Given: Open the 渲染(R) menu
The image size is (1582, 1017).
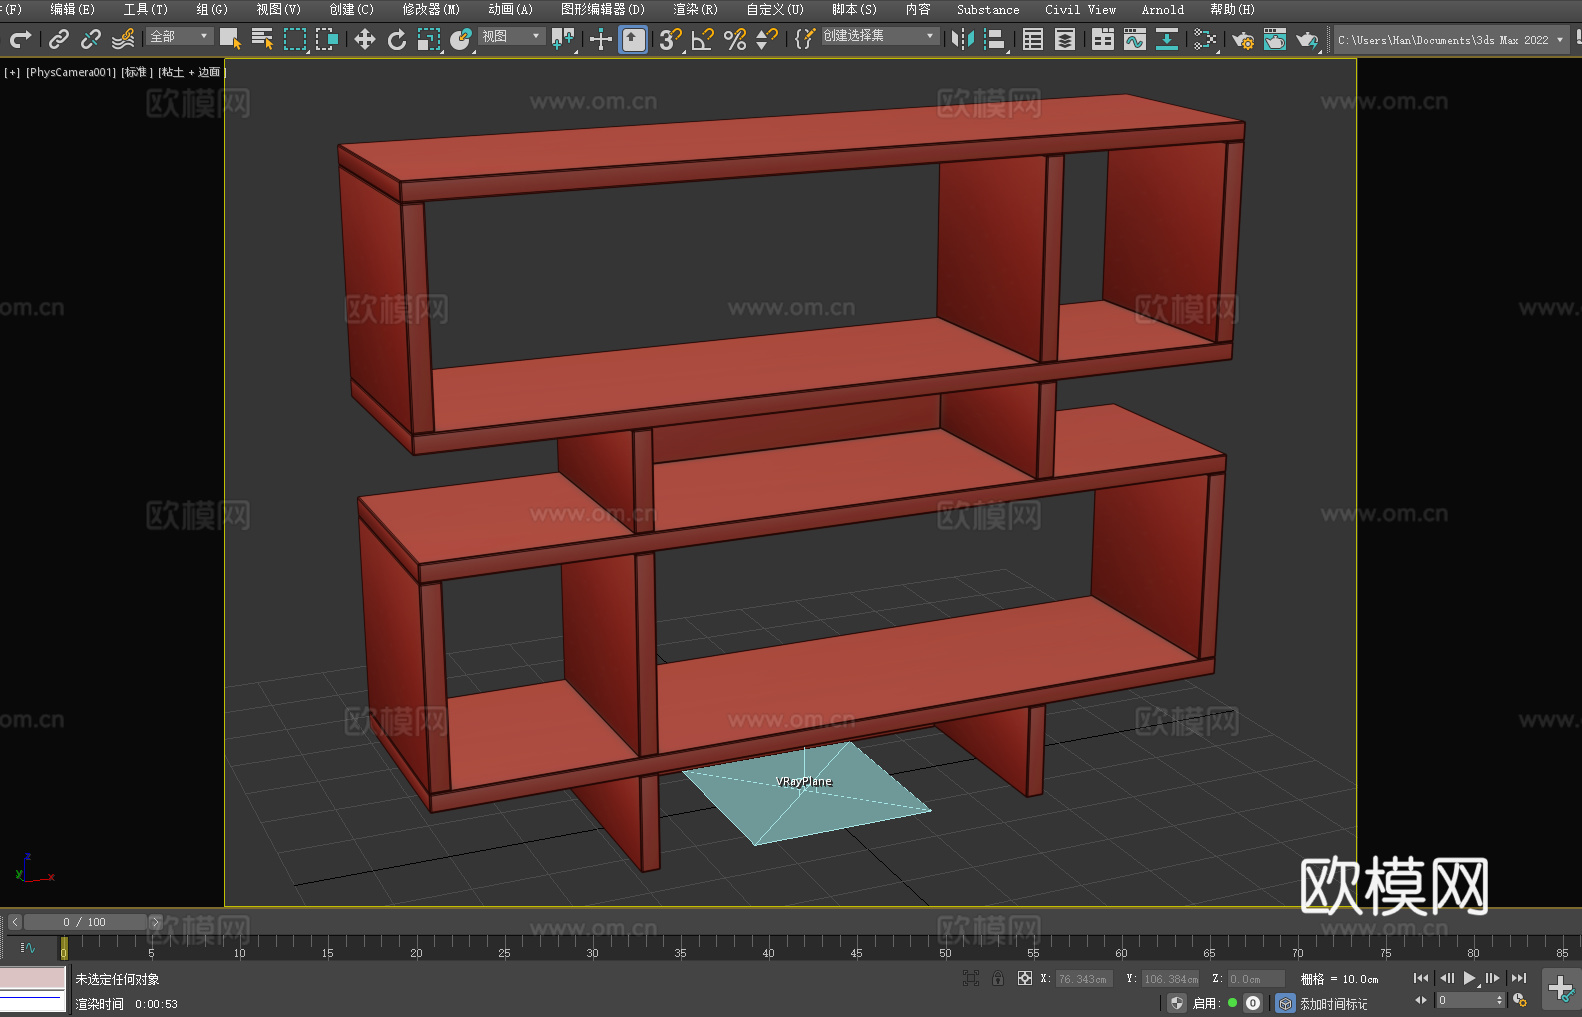Looking at the screenshot, I should tap(695, 9).
